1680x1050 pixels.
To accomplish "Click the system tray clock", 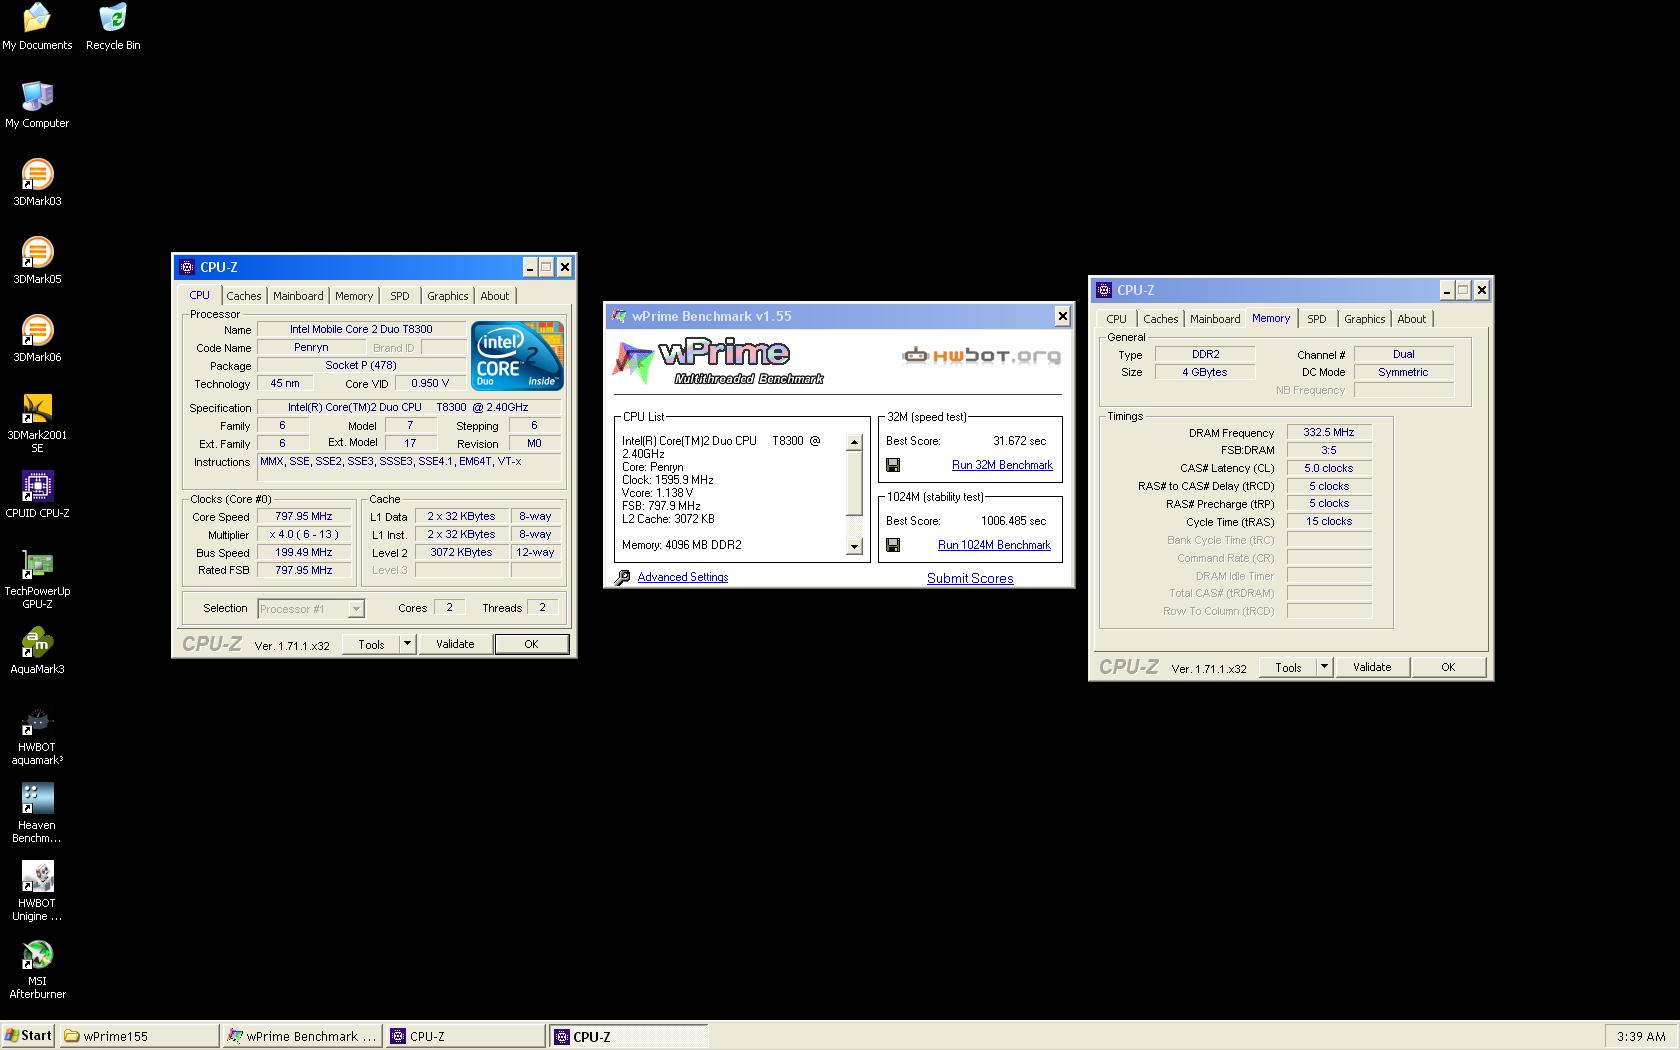I will [x=1641, y=1036].
